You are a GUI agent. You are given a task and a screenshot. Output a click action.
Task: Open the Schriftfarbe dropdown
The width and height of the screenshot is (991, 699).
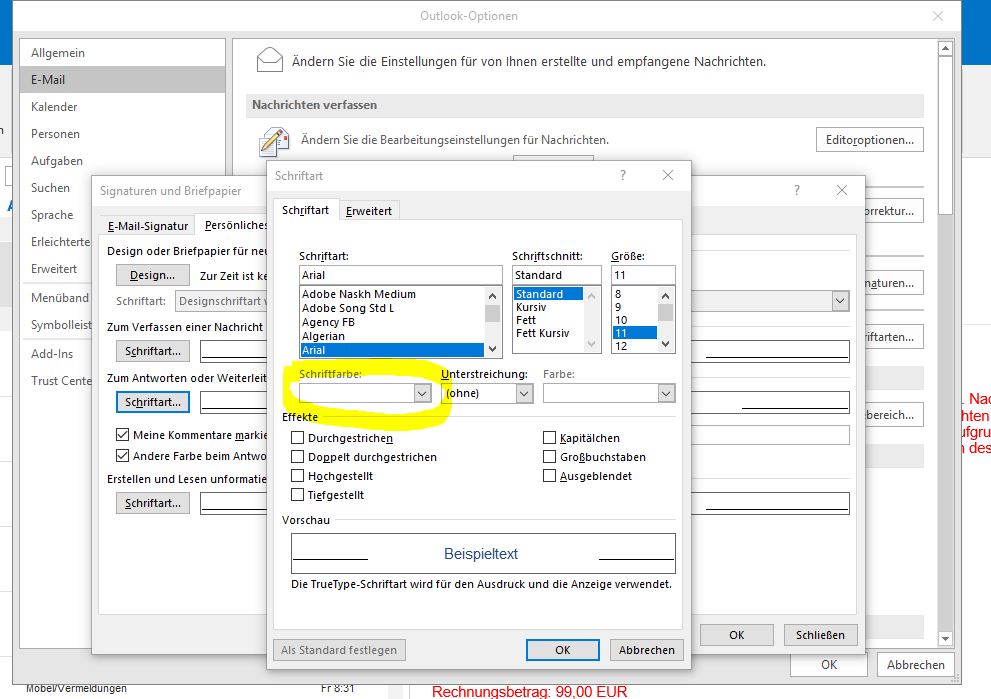click(x=422, y=393)
